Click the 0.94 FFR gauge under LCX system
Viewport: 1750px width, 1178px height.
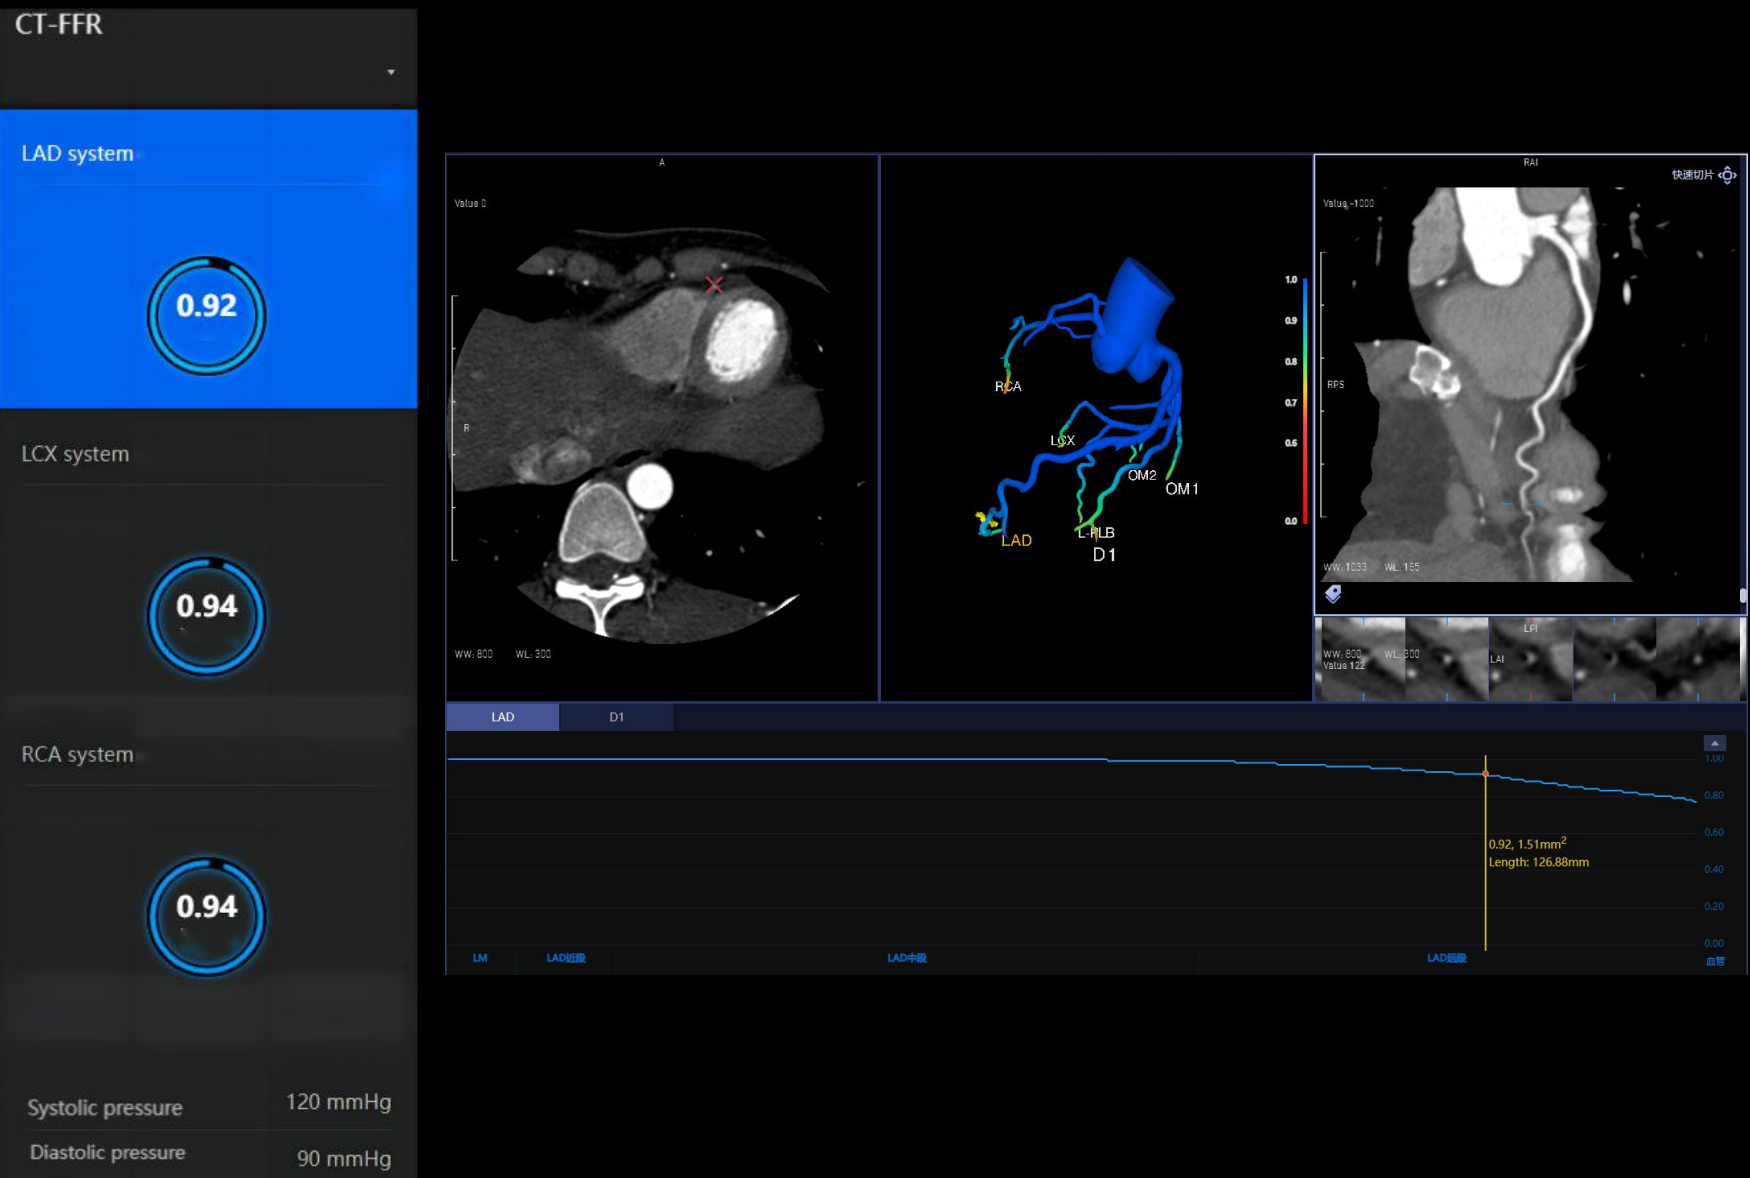pyautogui.click(x=206, y=615)
